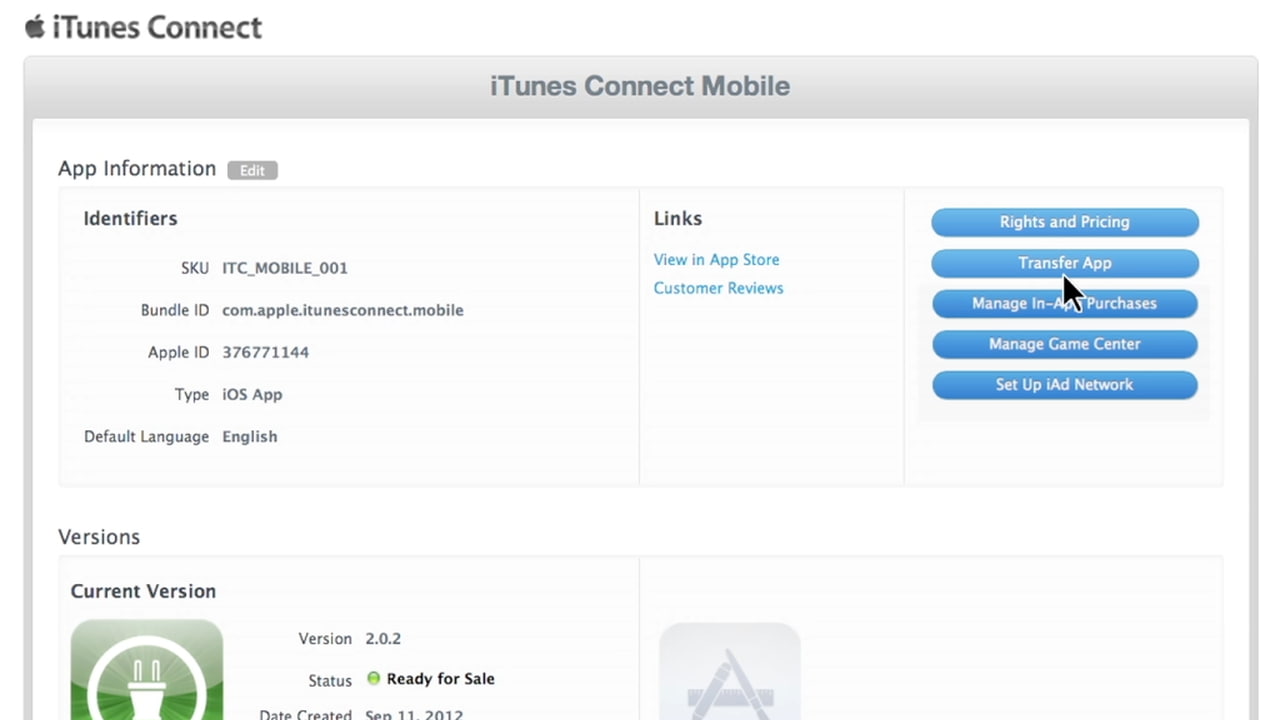Click the iTunes Connect logo text
Image resolution: width=1280 pixels, height=720 pixels.
(160, 27)
